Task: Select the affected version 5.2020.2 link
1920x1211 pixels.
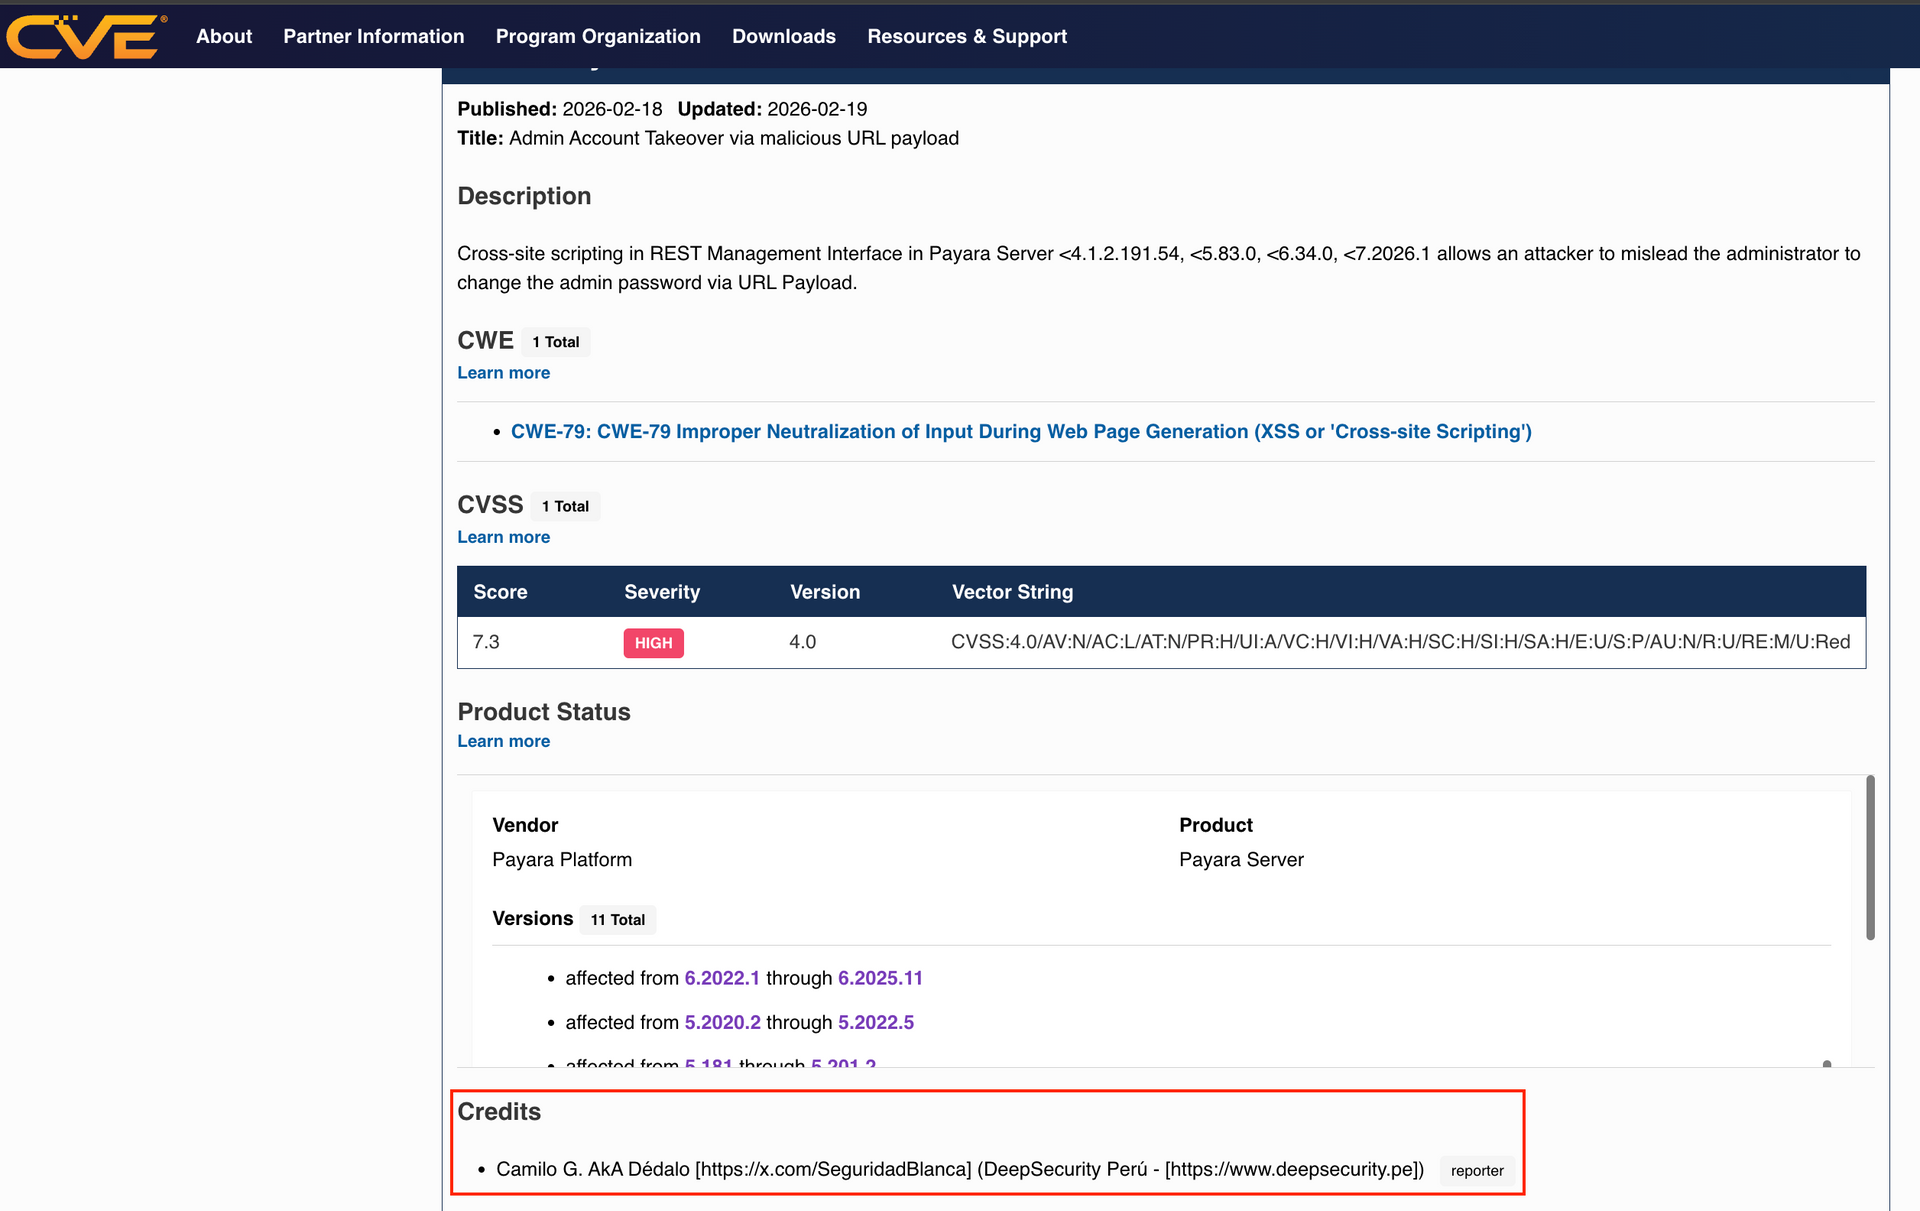Action: pyautogui.click(x=722, y=1022)
